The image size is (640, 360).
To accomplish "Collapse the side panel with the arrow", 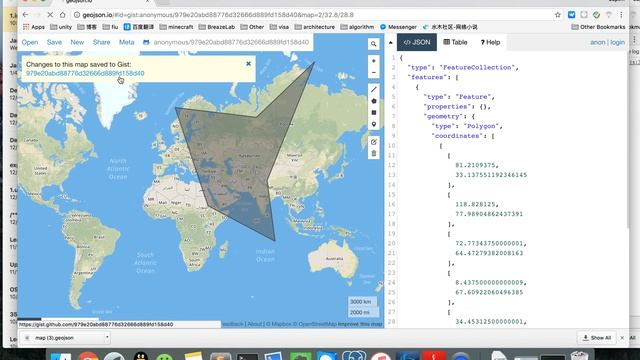I will tap(391, 42).
